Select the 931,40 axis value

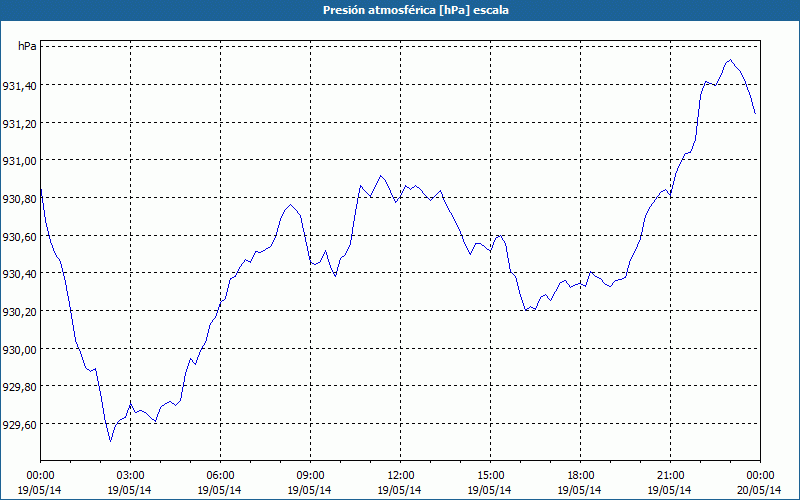(19, 86)
